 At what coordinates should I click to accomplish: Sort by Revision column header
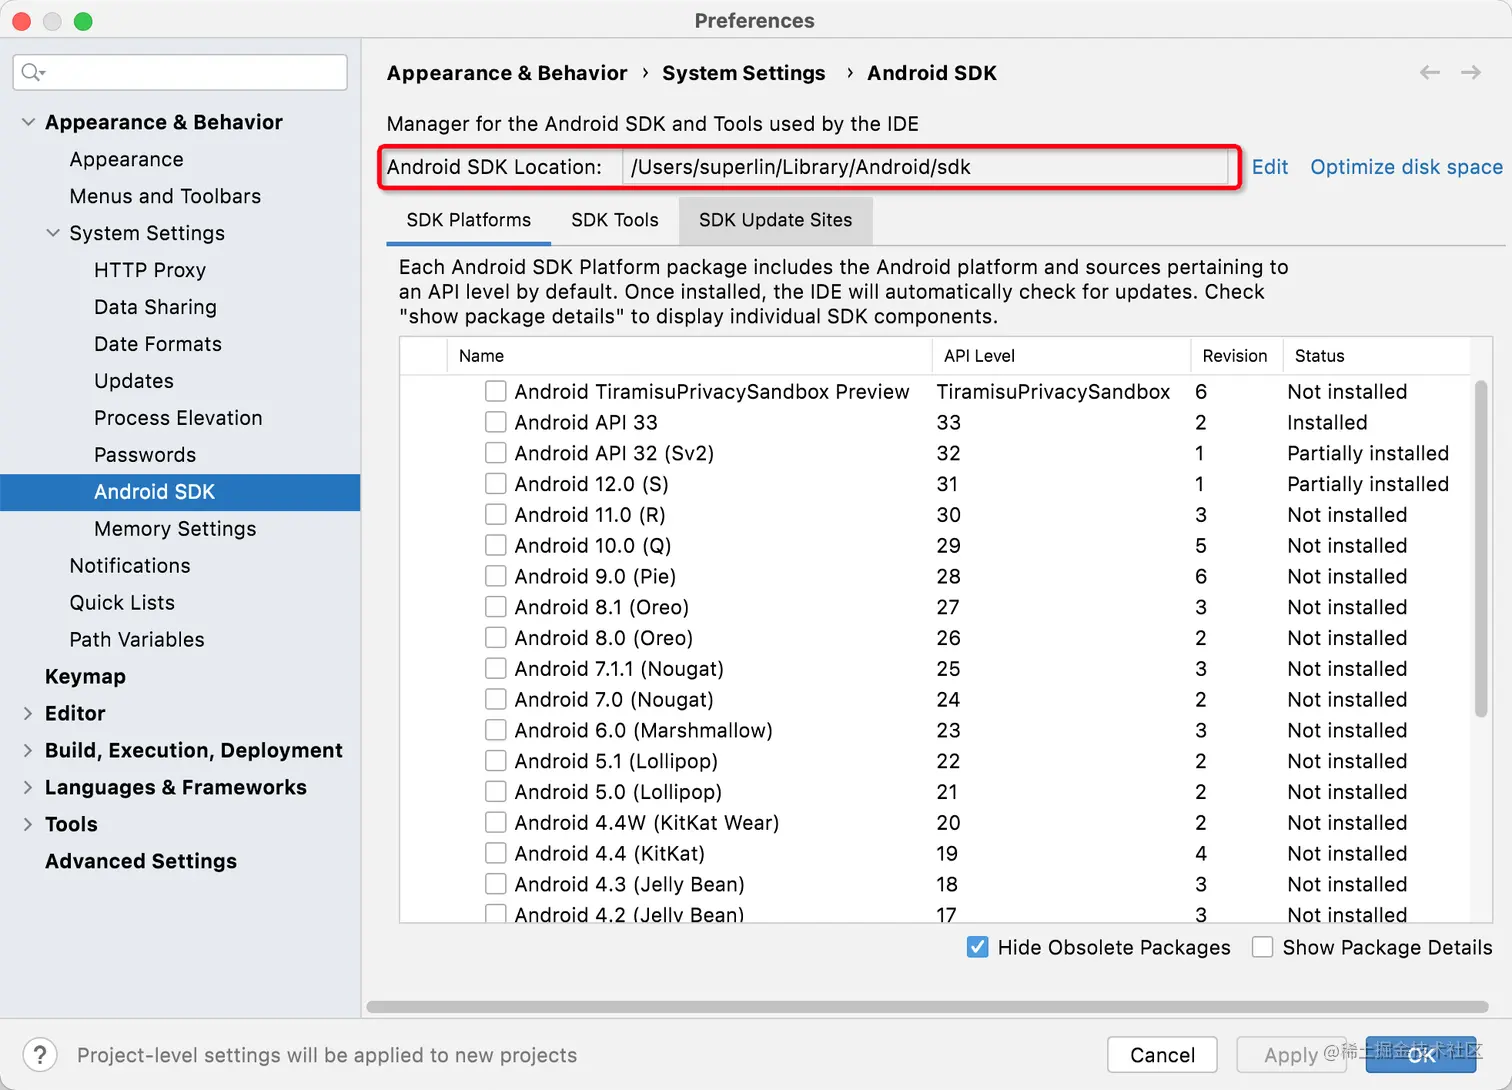[x=1235, y=356]
